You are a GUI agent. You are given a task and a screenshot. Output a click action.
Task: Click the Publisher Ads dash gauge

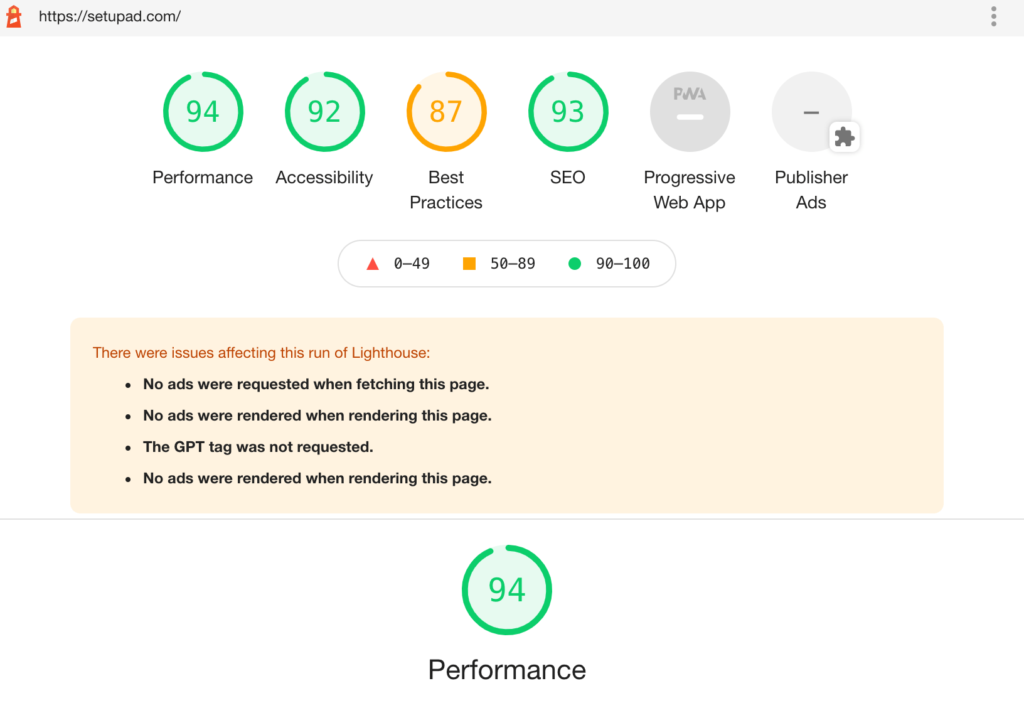811,111
